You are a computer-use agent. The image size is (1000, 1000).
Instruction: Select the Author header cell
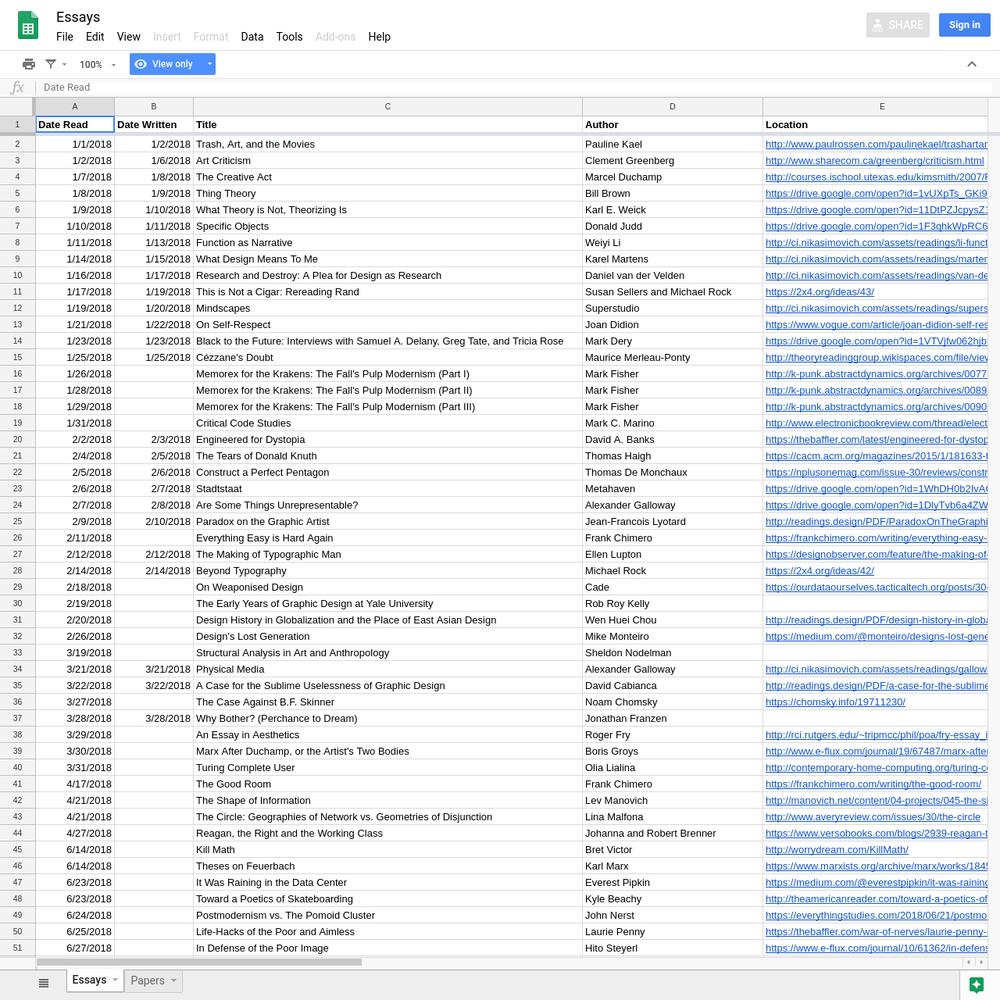(672, 124)
